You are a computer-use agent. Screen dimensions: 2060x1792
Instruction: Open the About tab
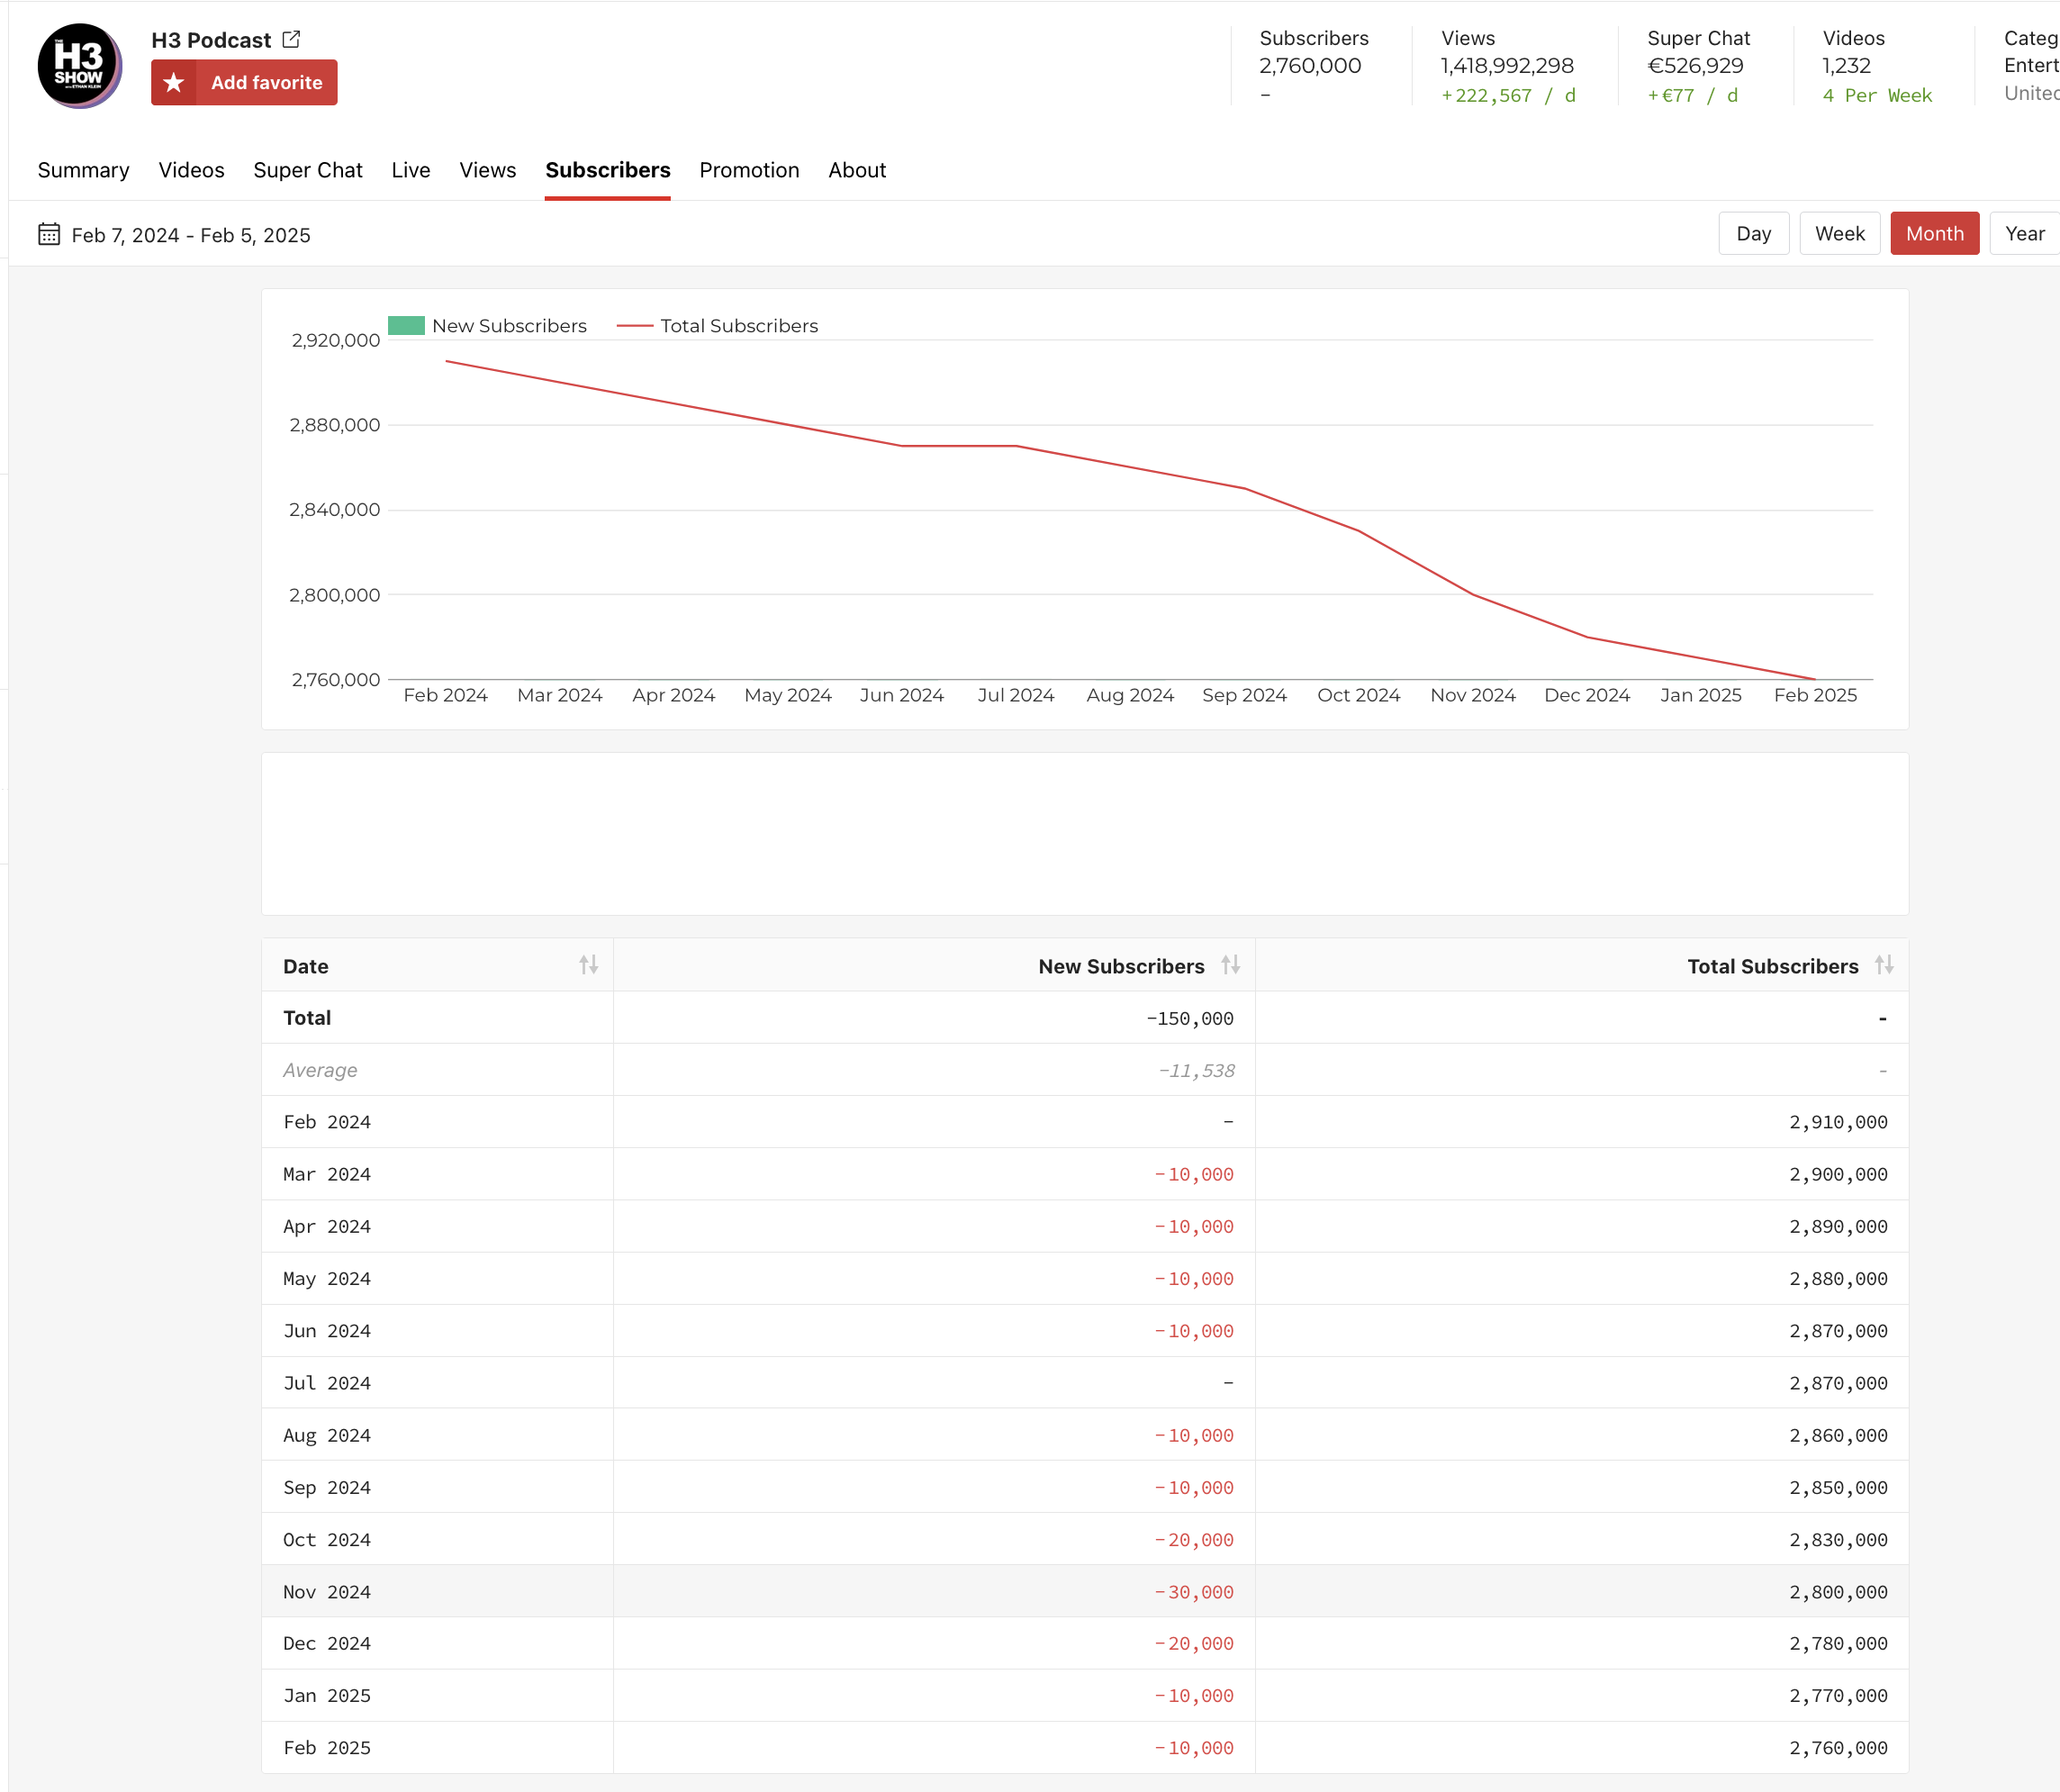pyautogui.click(x=857, y=170)
